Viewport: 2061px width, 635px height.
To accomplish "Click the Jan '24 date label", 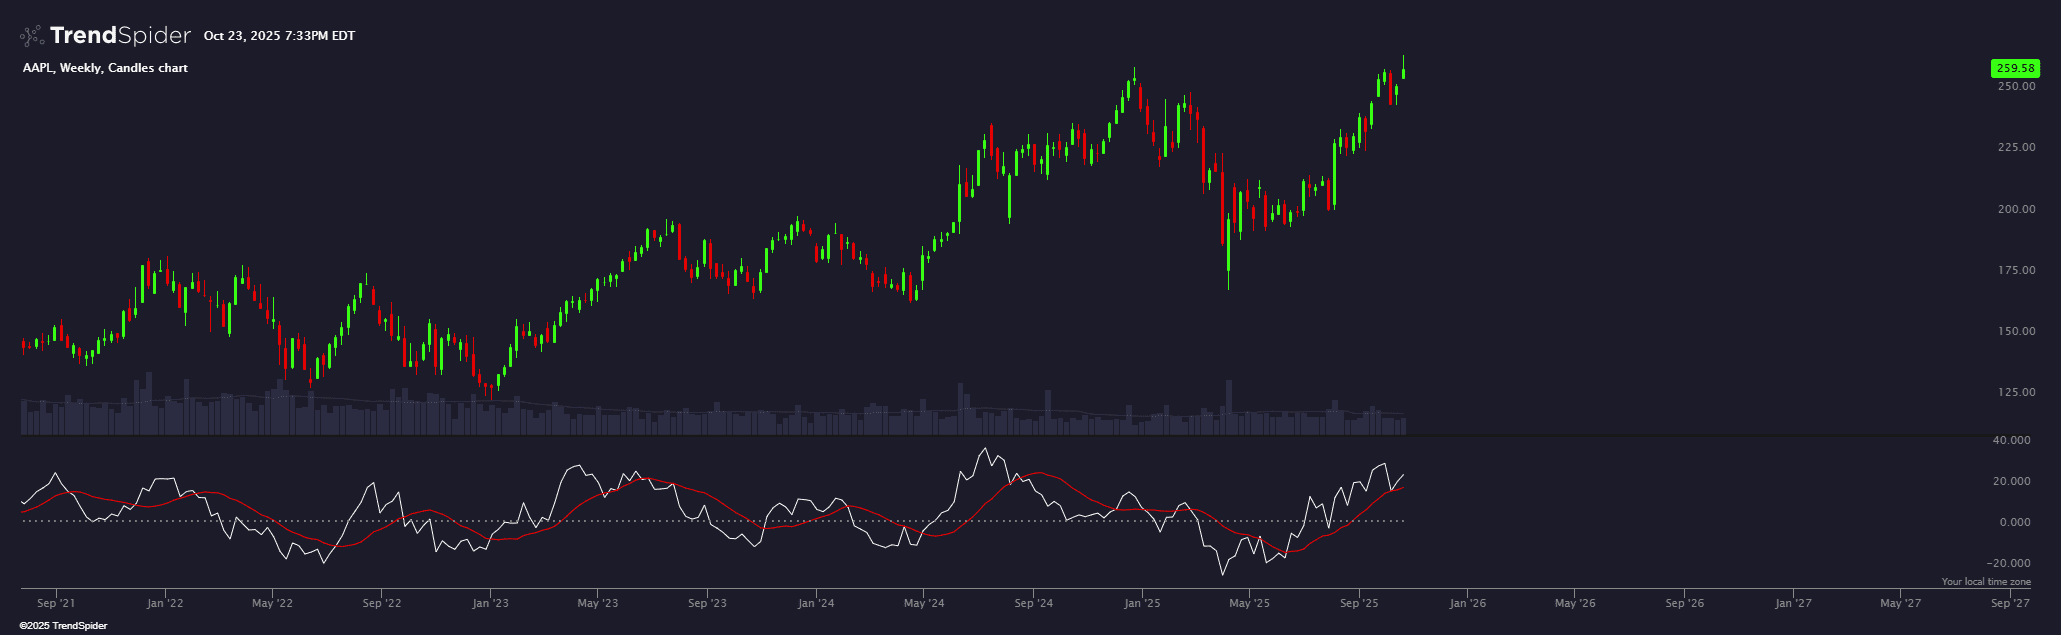I will point(816,603).
